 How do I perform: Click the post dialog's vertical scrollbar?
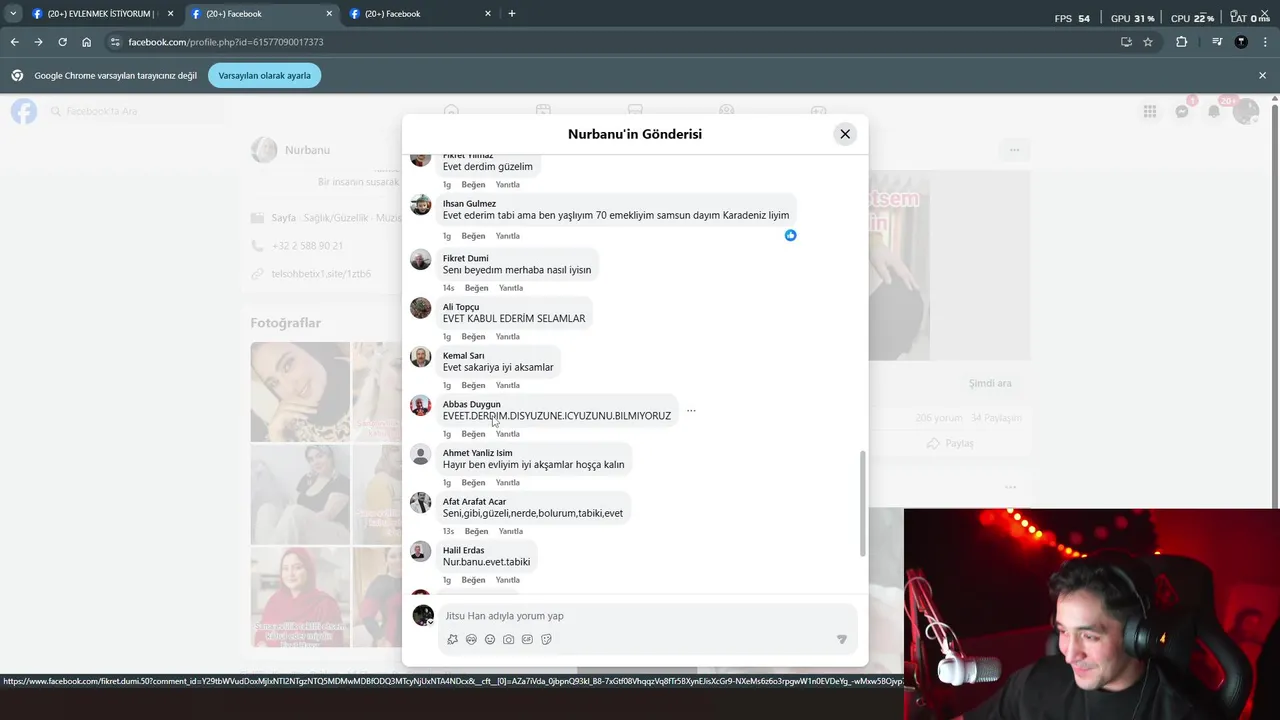[x=863, y=504]
